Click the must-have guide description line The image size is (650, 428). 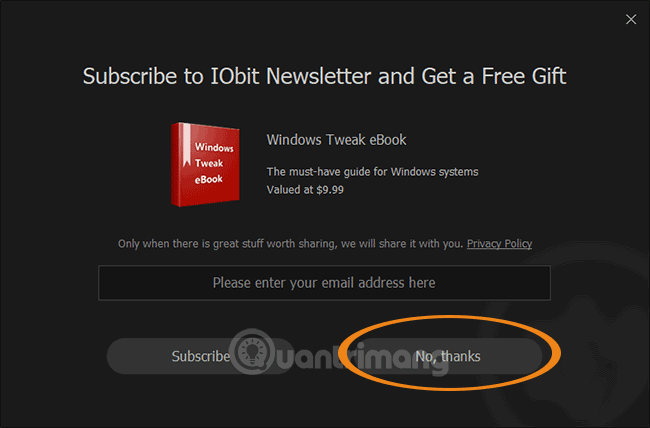372,172
